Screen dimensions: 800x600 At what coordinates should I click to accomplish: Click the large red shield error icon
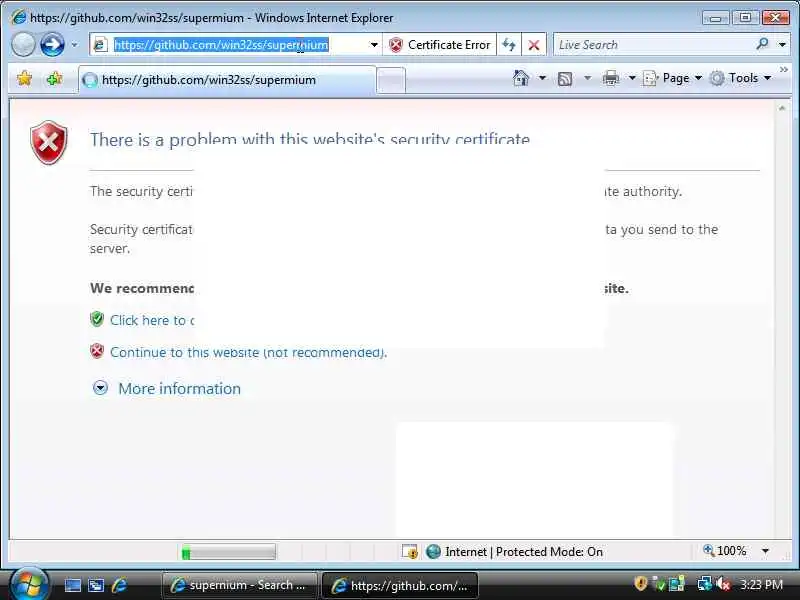[49, 142]
